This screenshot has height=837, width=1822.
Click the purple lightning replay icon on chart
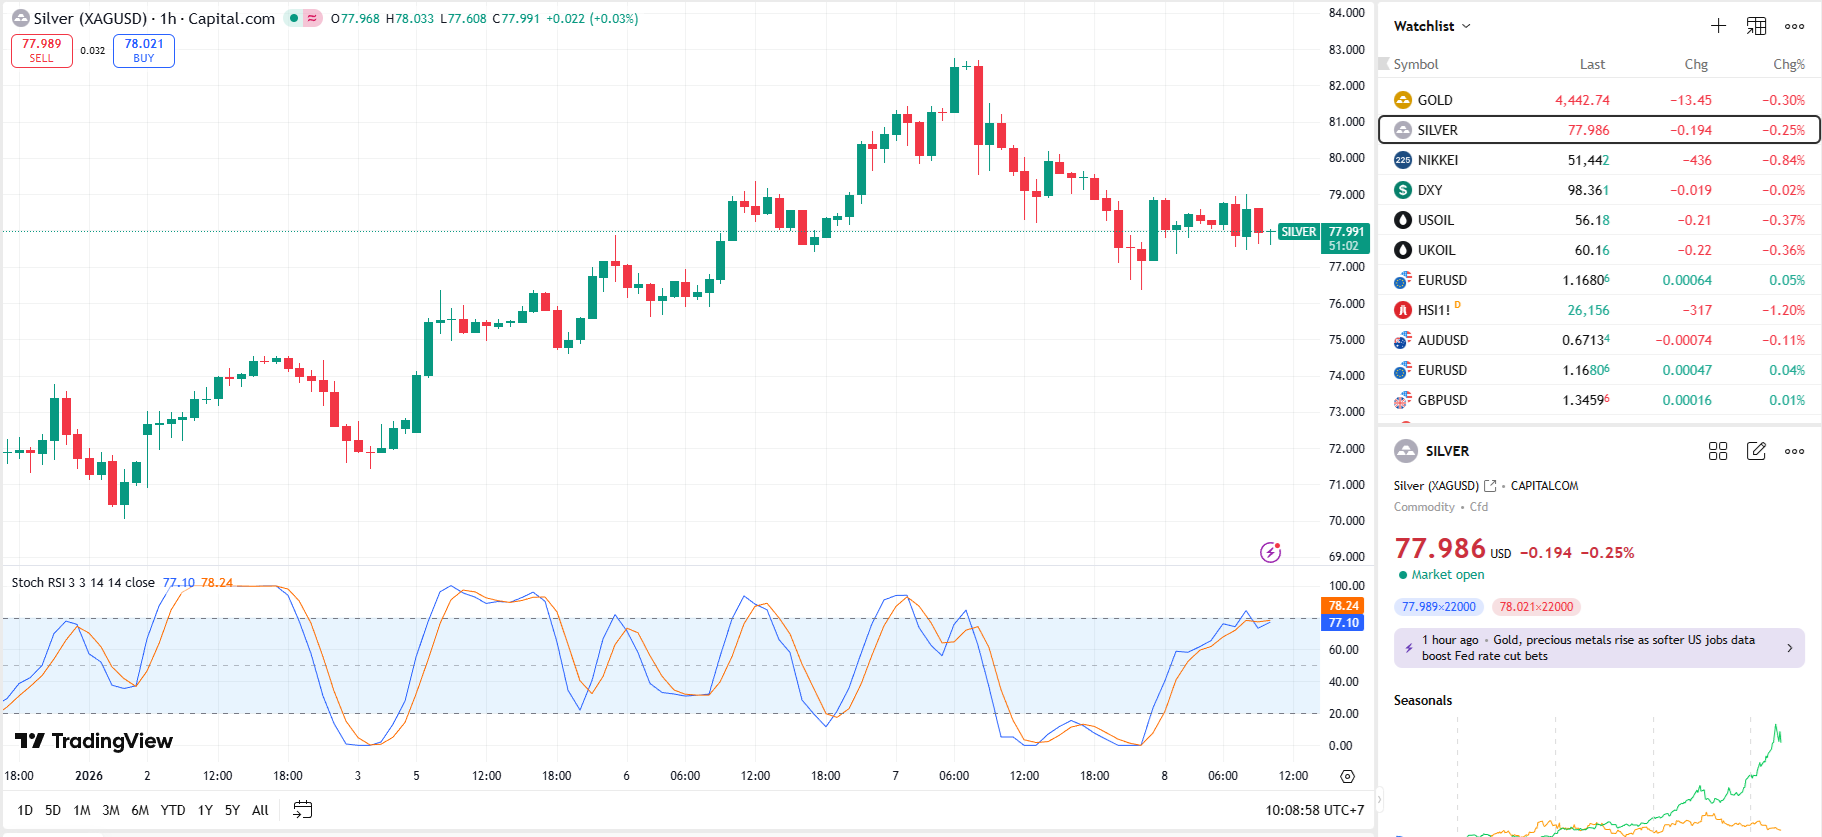click(1270, 552)
